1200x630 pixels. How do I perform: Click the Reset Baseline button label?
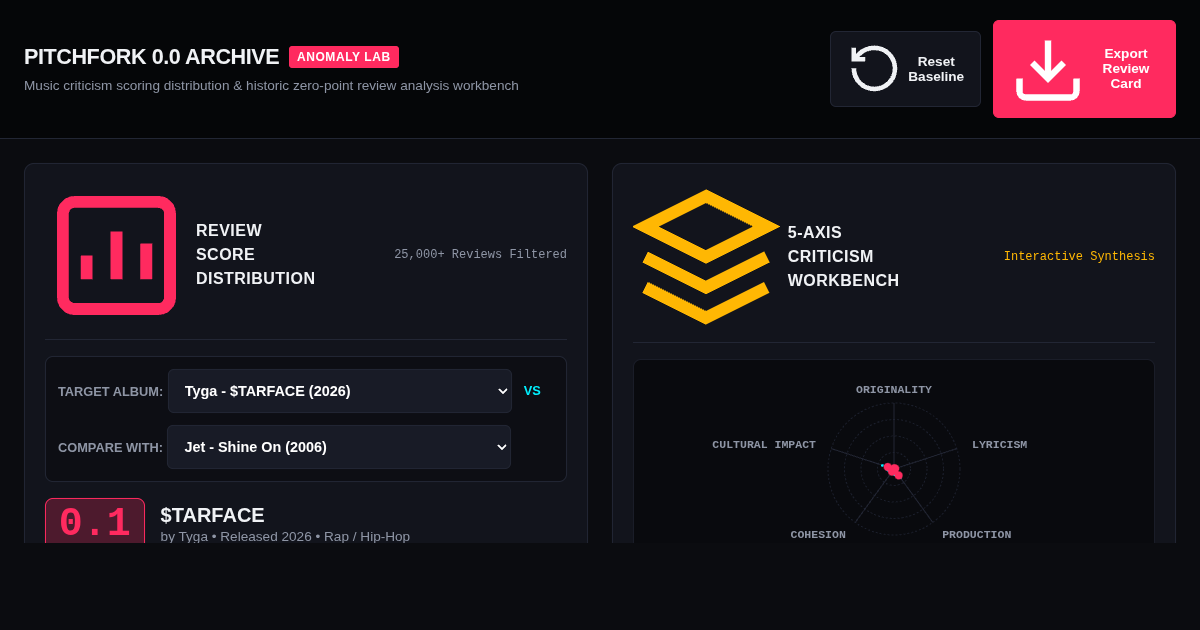[x=936, y=69]
